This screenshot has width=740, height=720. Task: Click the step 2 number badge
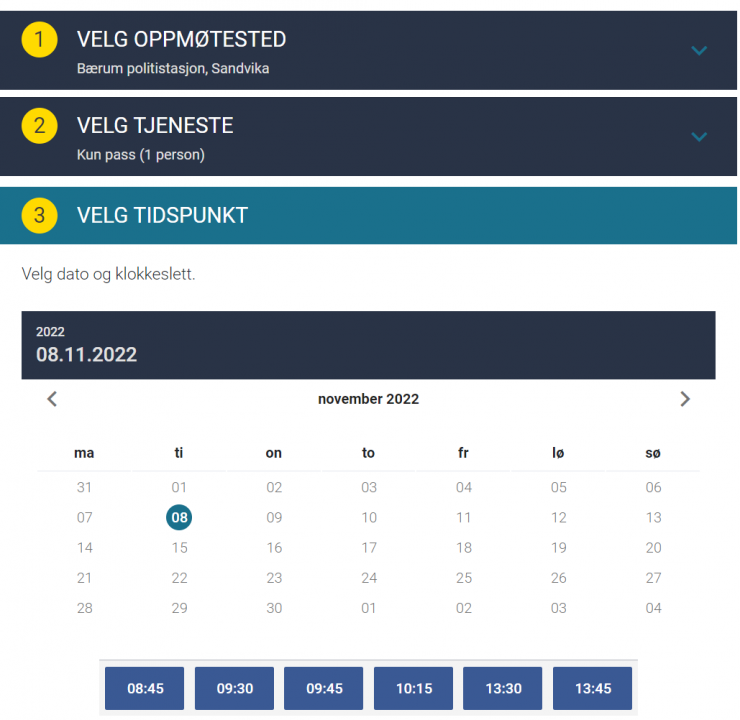[x=40, y=126]
